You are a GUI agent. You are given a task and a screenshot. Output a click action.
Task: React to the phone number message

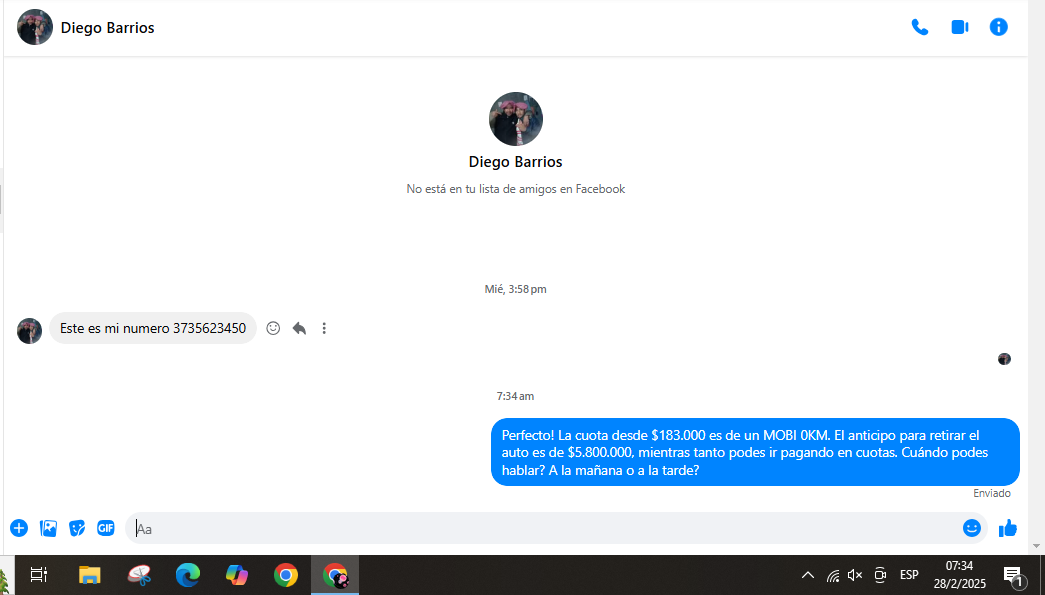click(273, 328)
